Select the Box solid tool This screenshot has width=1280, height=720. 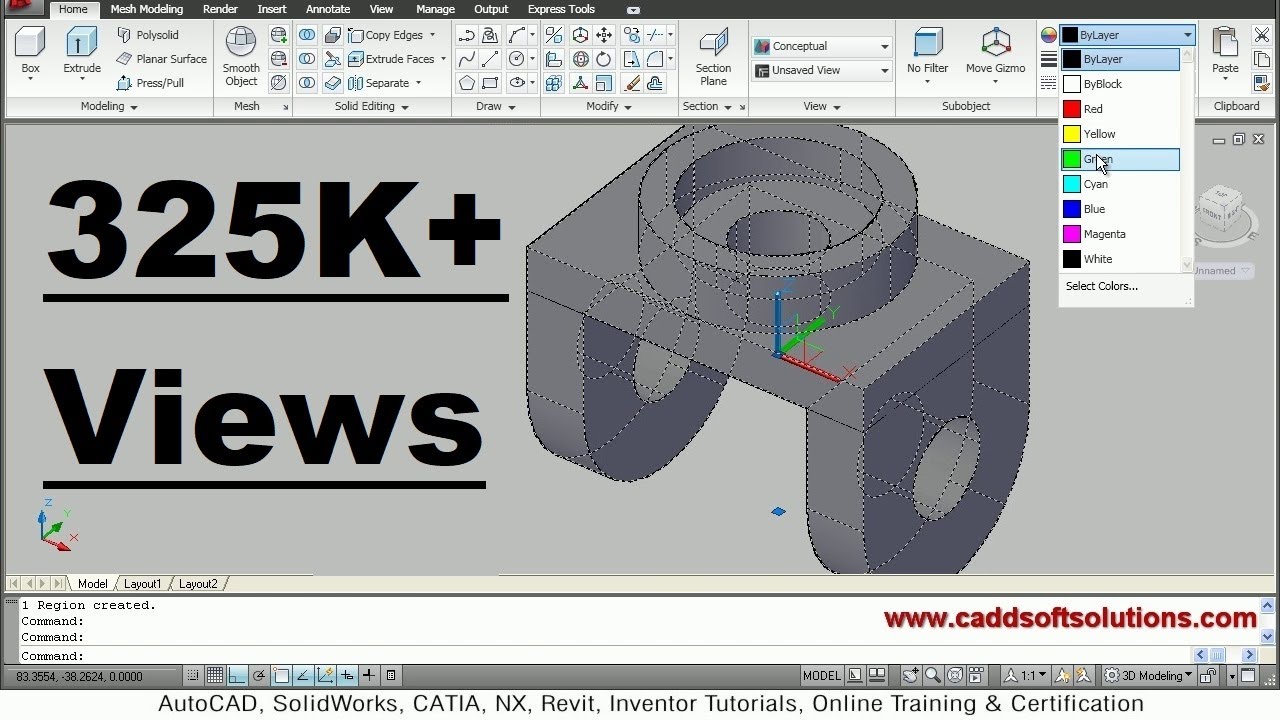tap(31, 52)
